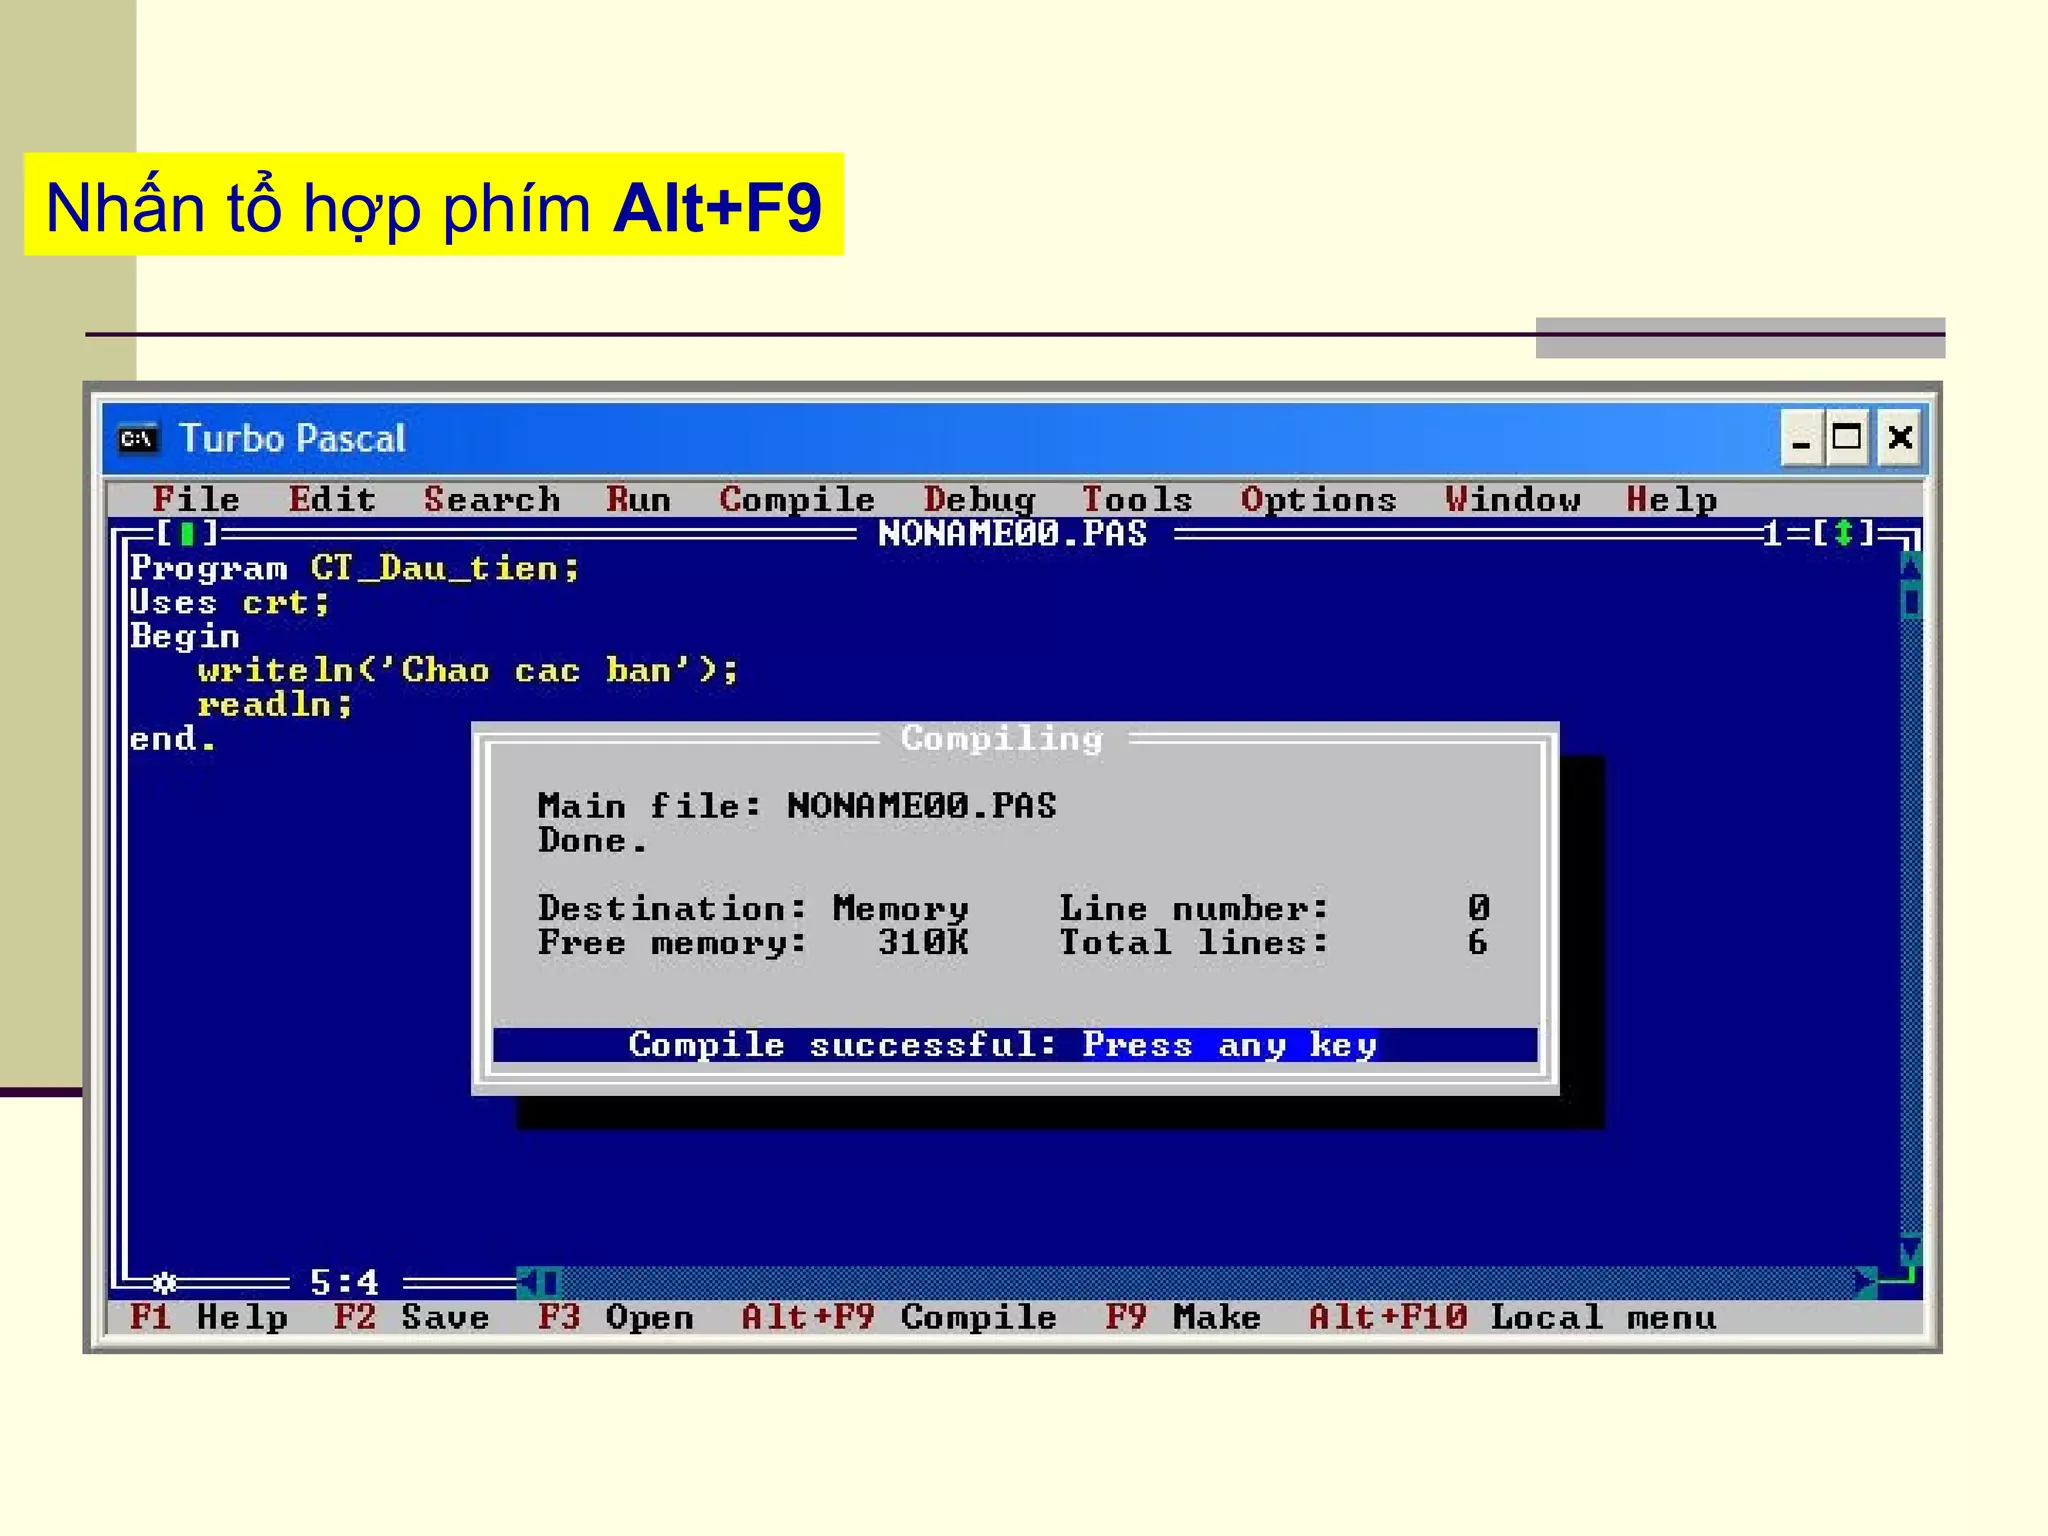Viewport: 2048px width, 1536px height.
Task: Click the modified-file asterisk indicator
Action: (165, 1282)
